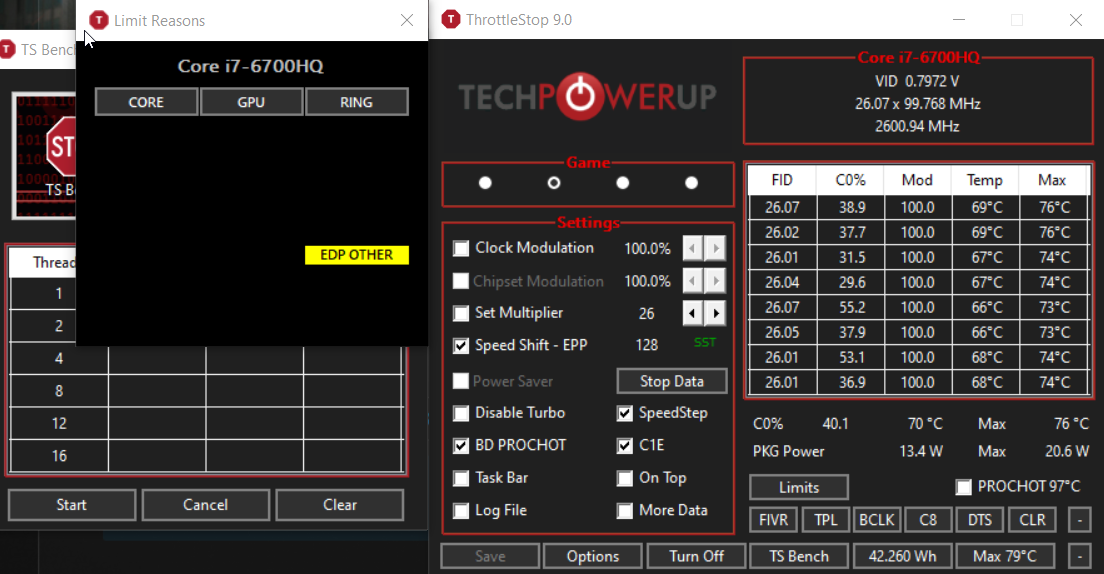Select the CORE tab in Limit Reasons

[x=146, y=102]
